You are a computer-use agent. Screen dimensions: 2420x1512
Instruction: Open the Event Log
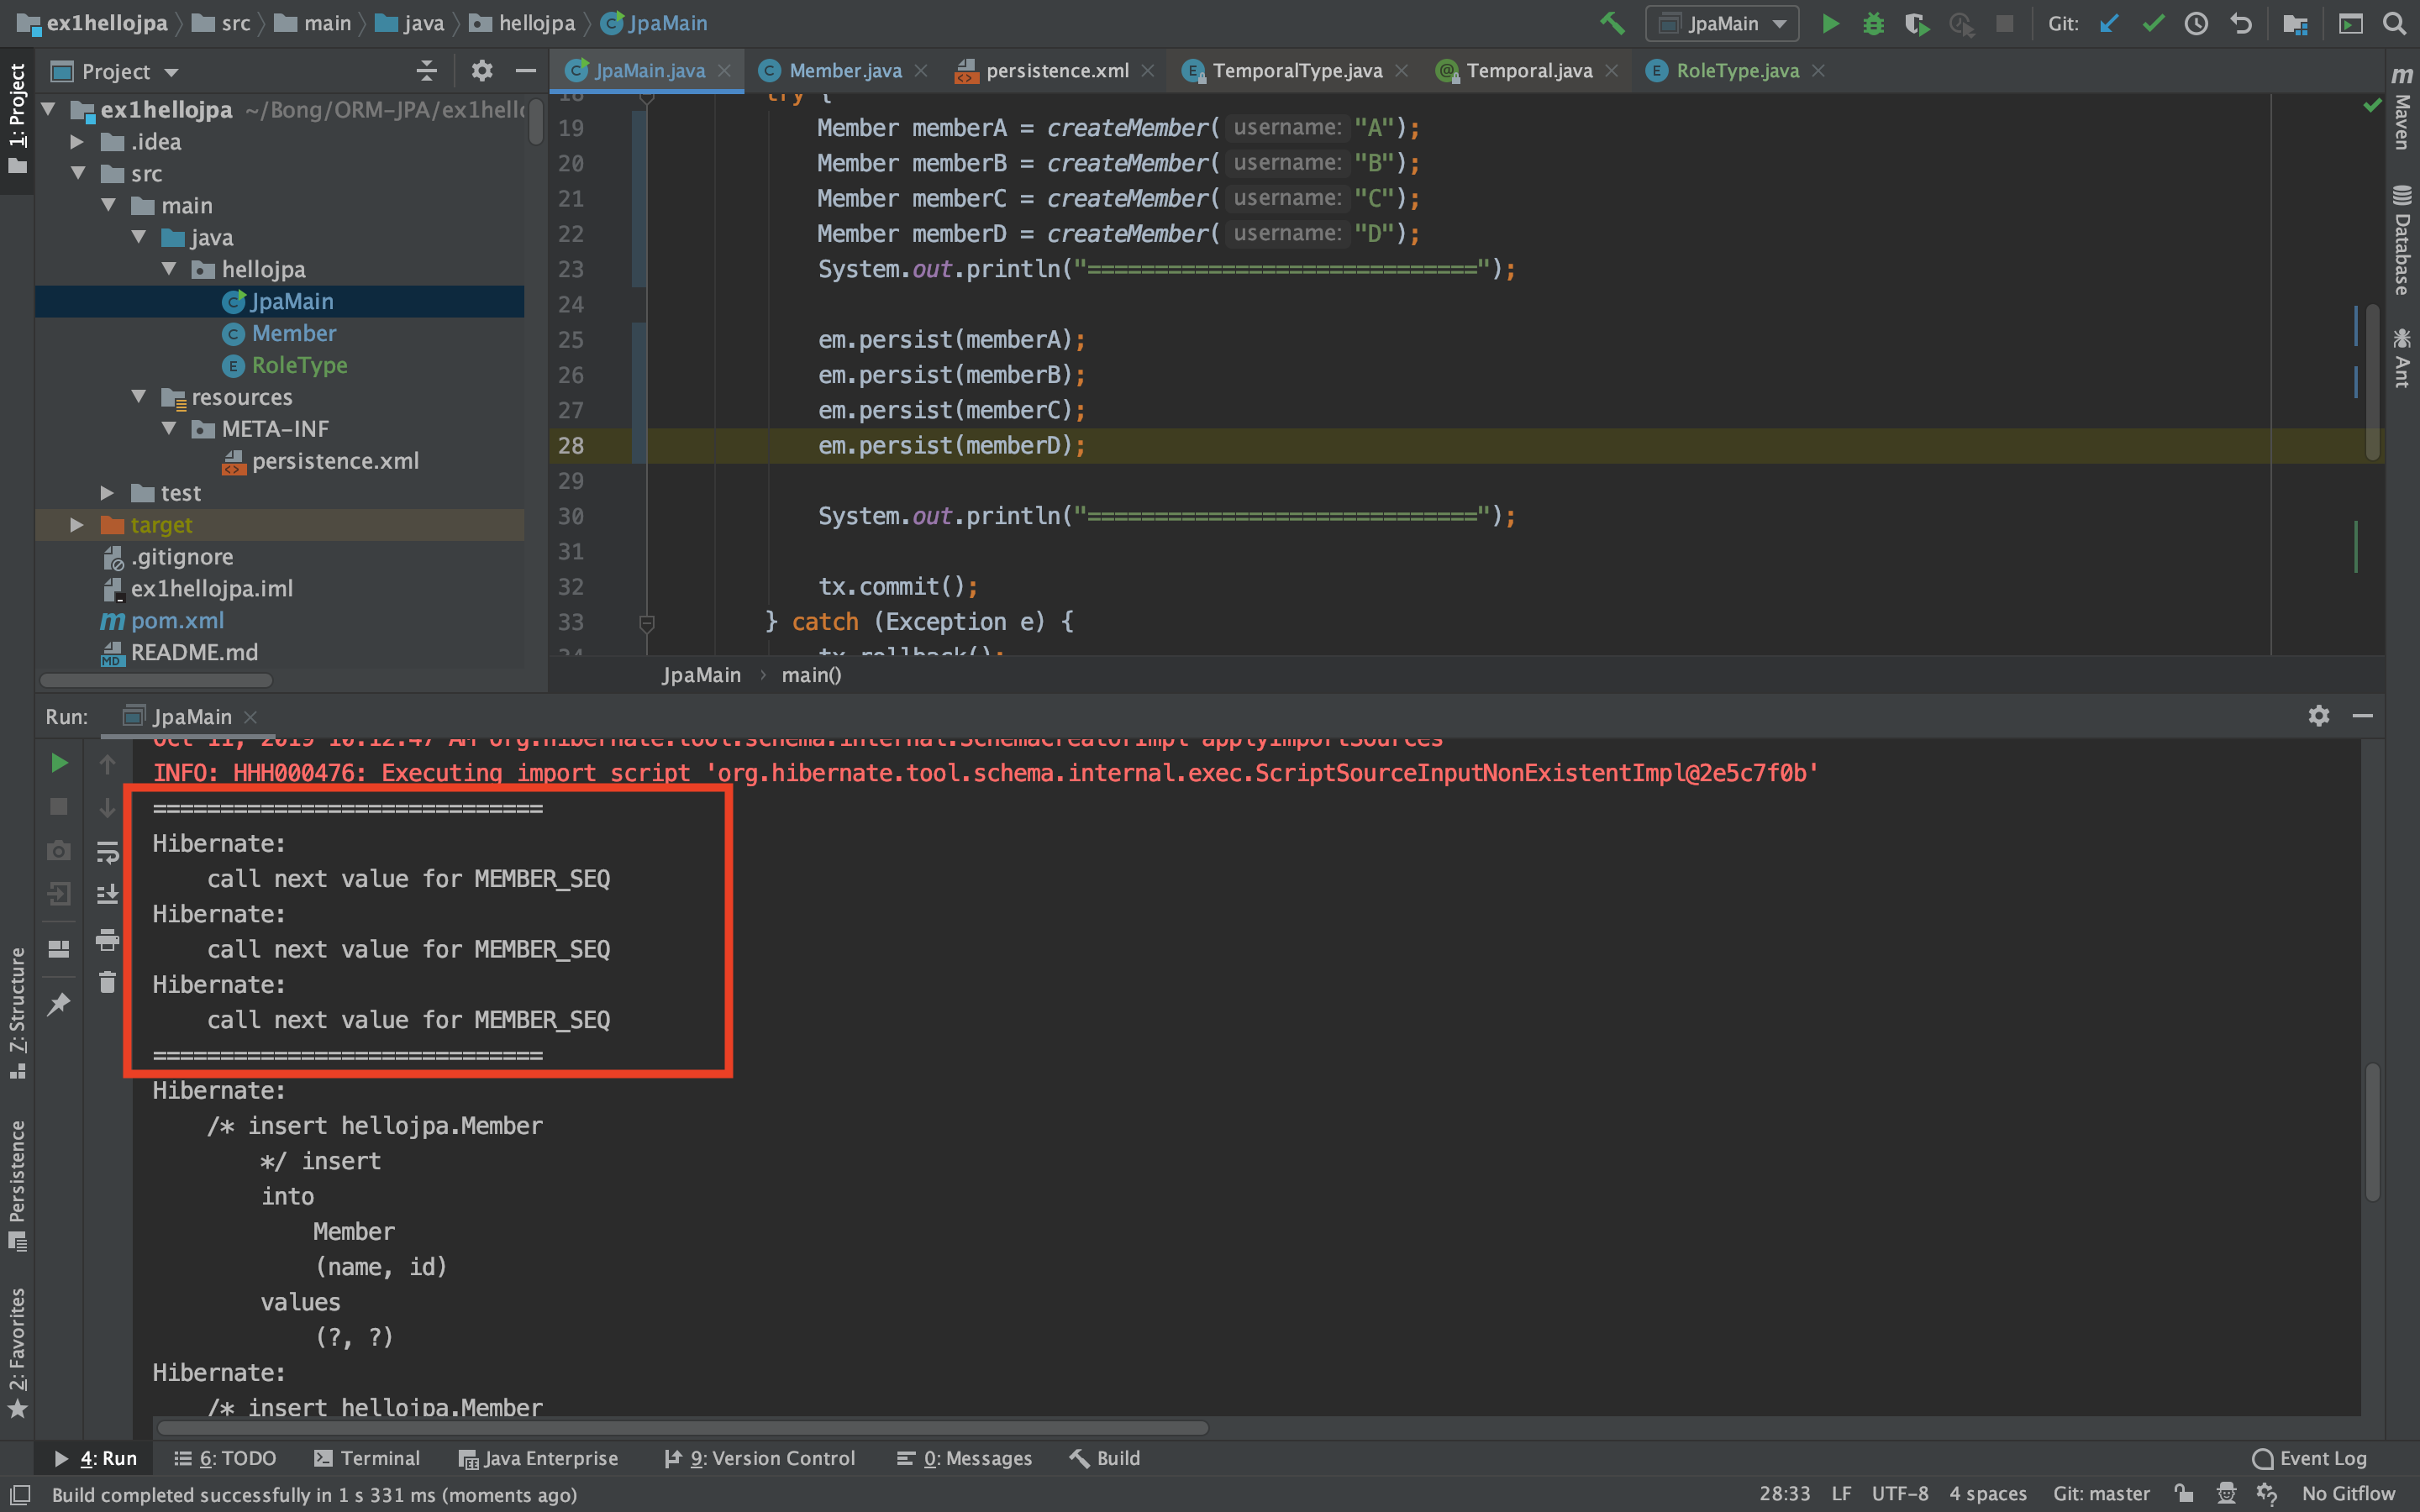2309,1458
